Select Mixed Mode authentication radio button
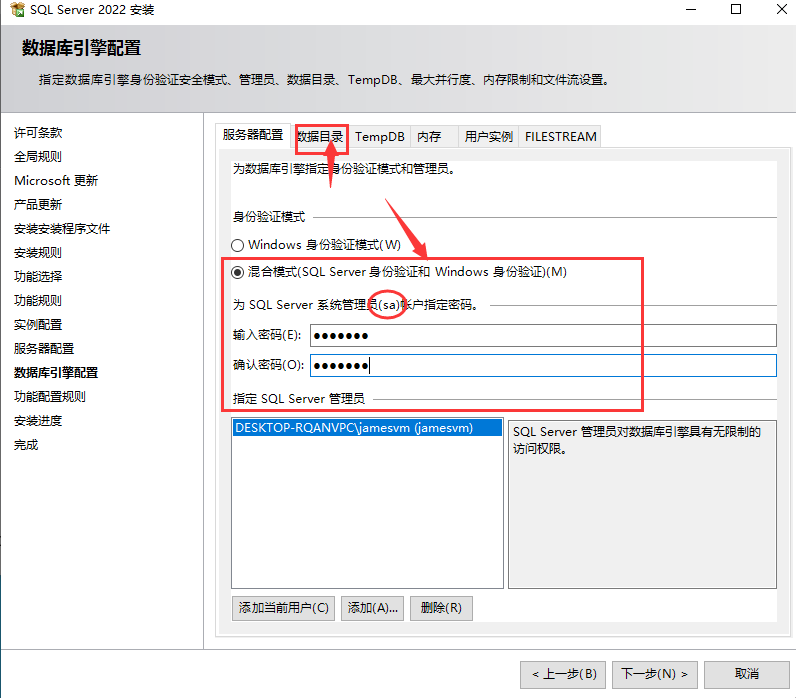This screenshot has height=698, width=796. click(x=237, y=273)
